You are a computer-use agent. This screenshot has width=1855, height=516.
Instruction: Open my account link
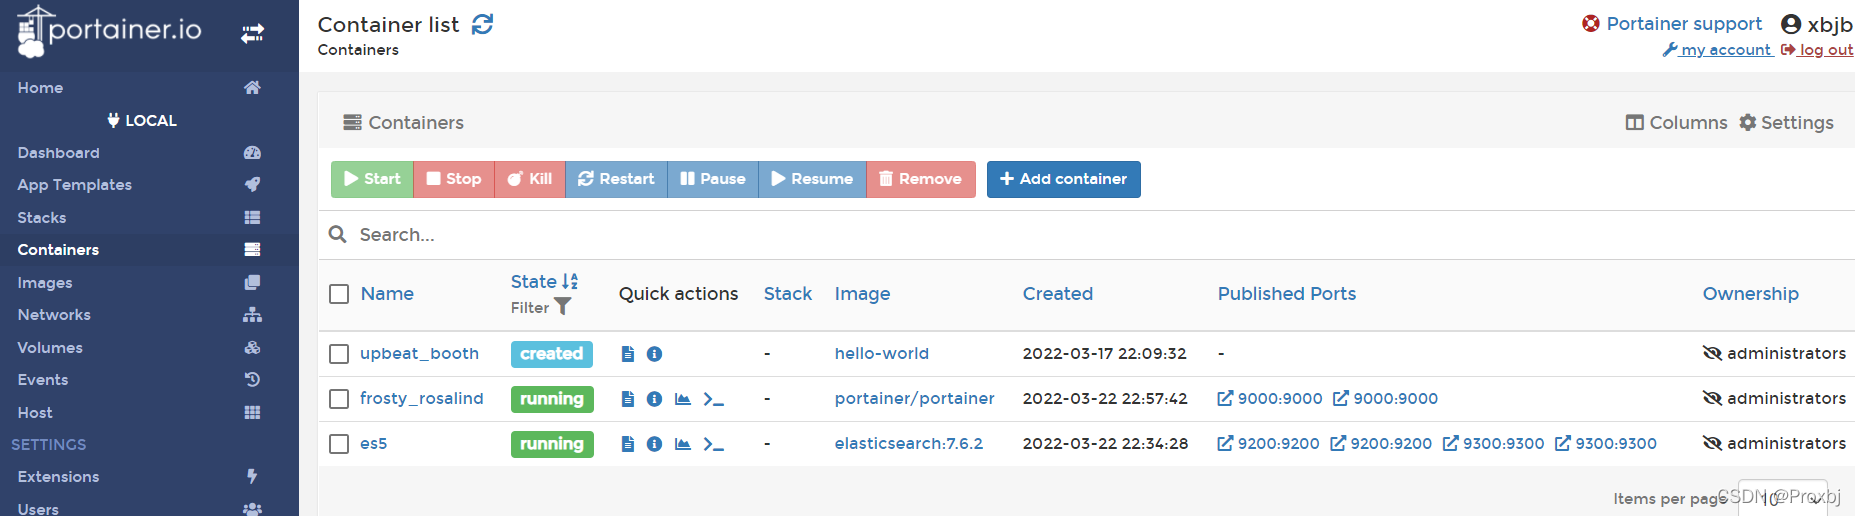tap(1717, 50)
